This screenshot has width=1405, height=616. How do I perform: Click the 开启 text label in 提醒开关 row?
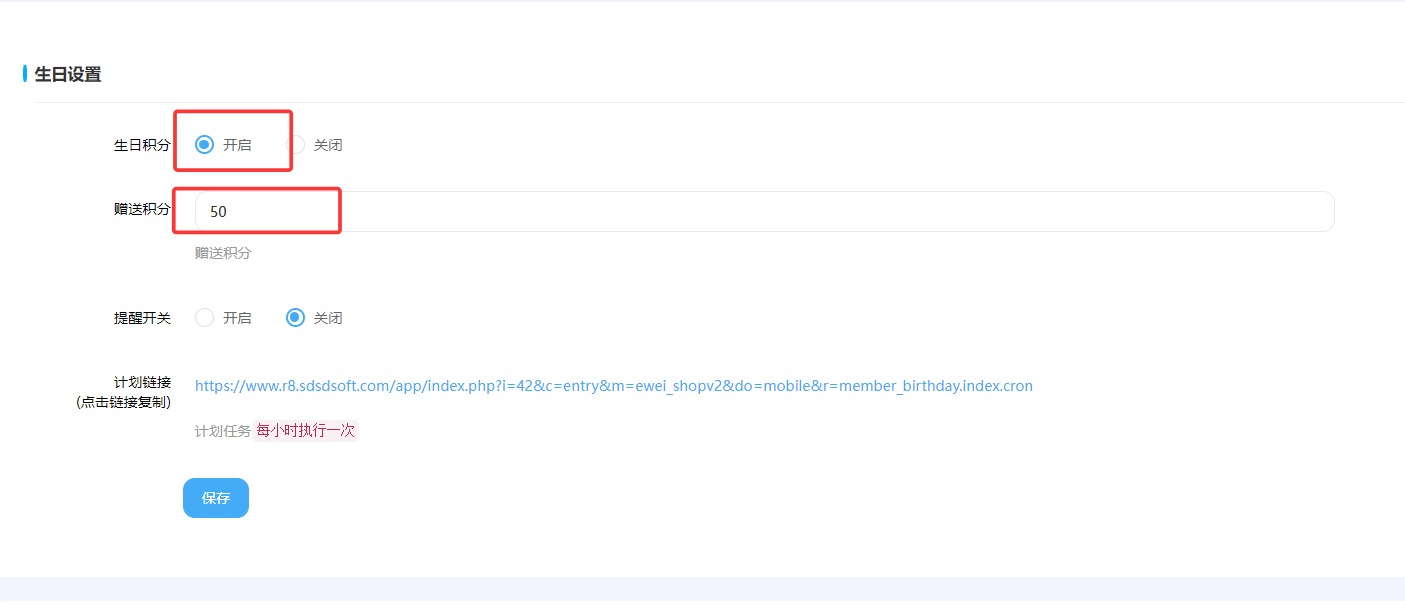pos(237,318)
